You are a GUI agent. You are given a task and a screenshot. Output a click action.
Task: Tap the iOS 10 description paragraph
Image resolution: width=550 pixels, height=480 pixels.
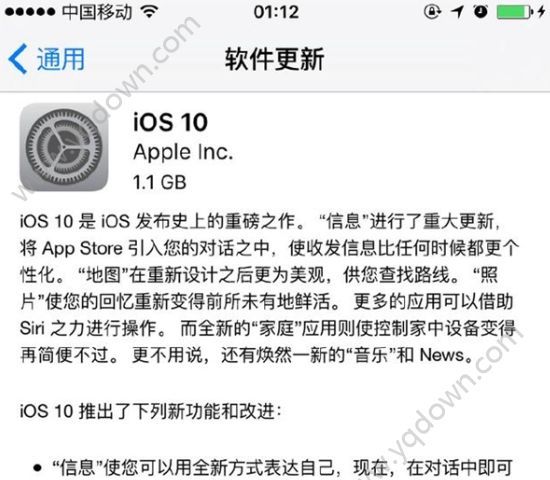269,288
